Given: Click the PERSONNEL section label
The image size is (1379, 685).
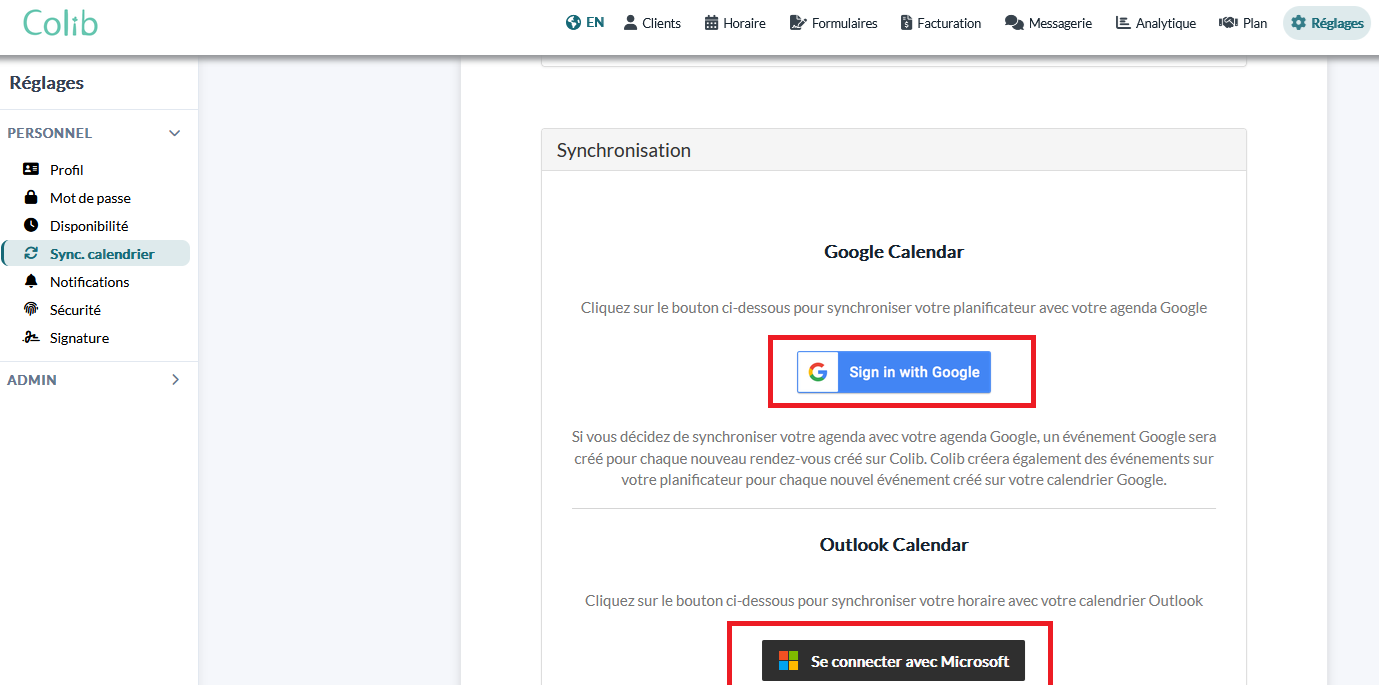Looking at the screenshot, I should (x=50, y=133).
